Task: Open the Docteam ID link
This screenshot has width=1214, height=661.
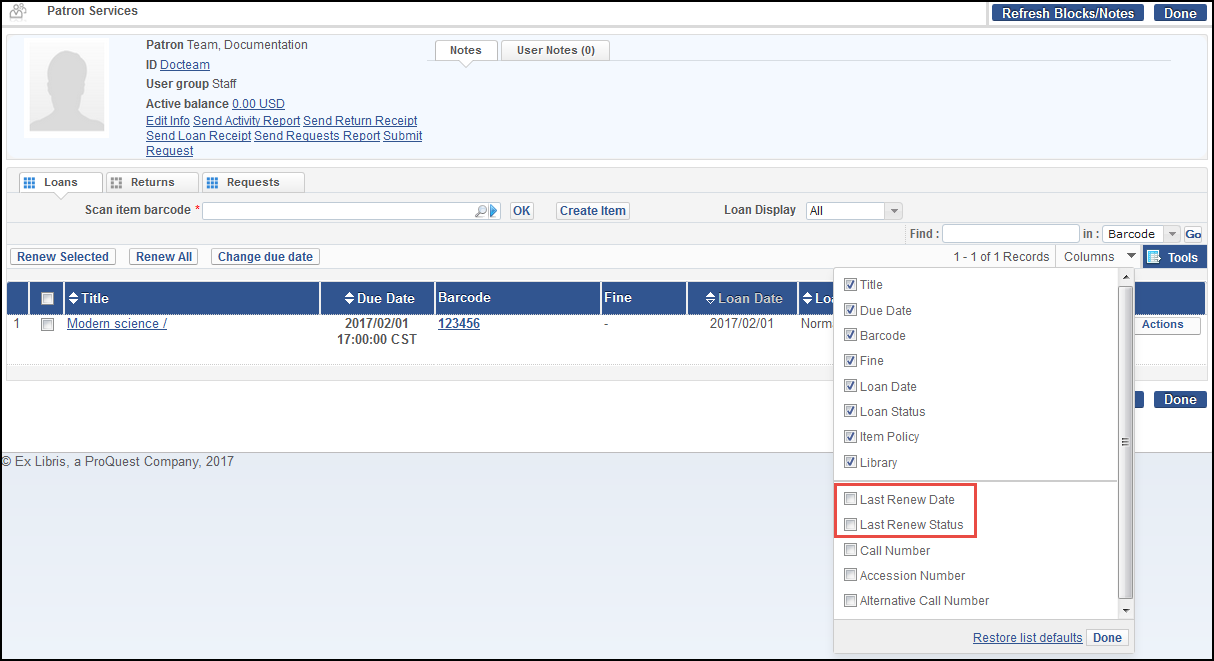Action: pos(185,65)
